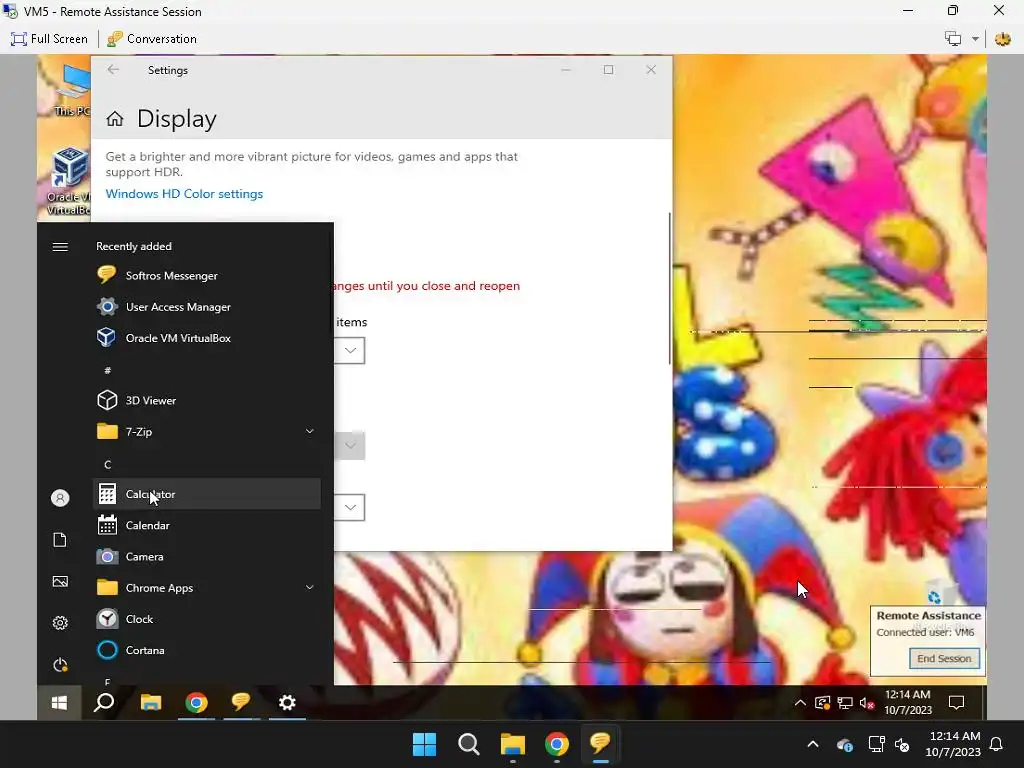
Task: Launch Oracle VM VirtualBox from Start menu
Action: pyautogui.click(x=206, y=338)
